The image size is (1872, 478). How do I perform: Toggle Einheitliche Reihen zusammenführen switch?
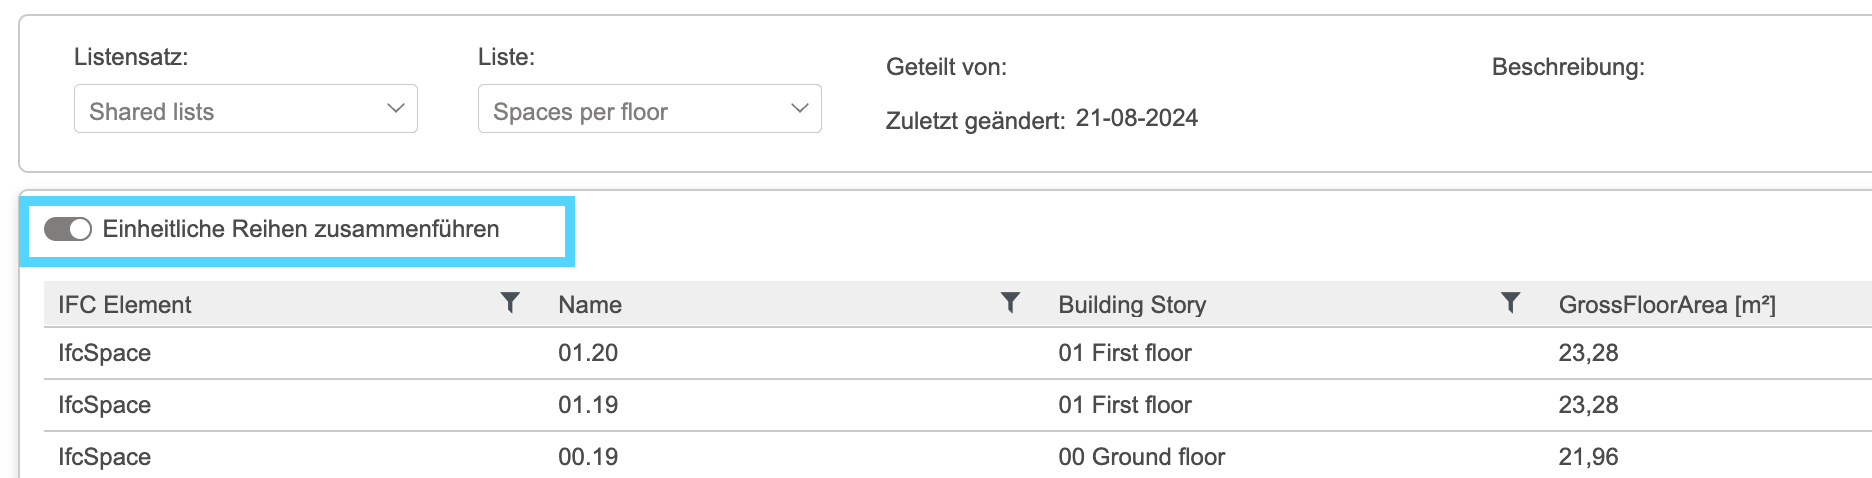click(x=68, y=229)
